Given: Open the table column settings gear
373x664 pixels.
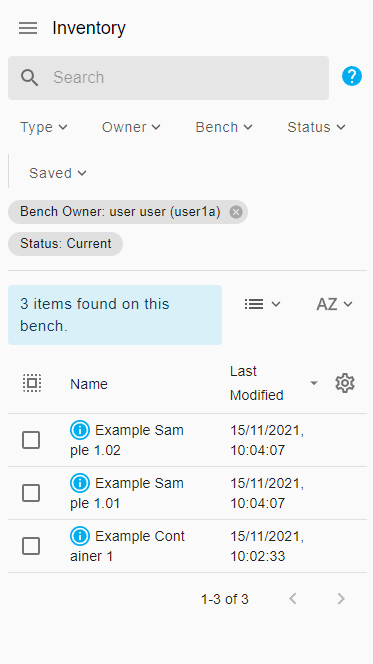Looking at the screenshot, I should (345, 383).
